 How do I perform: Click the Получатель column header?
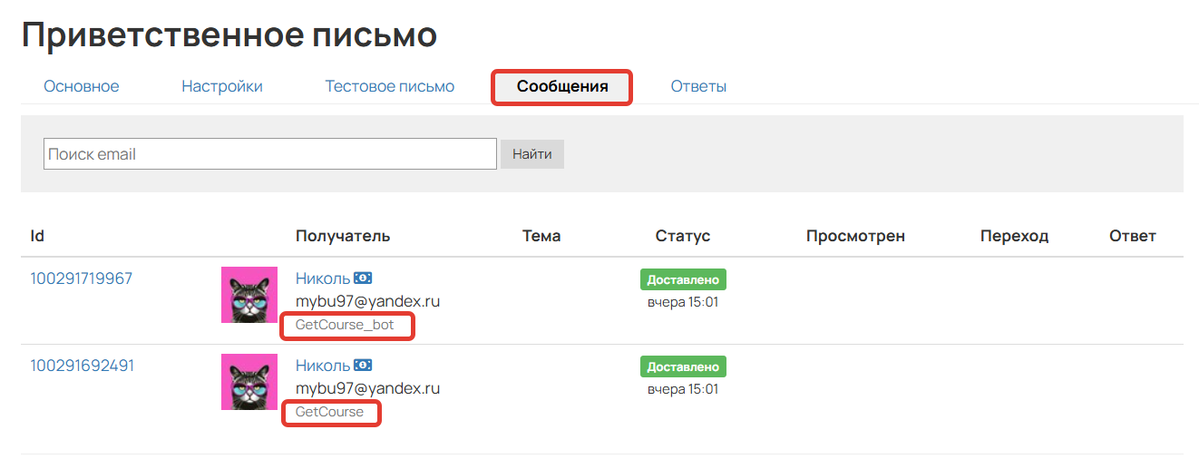click(x=343, y=236)
